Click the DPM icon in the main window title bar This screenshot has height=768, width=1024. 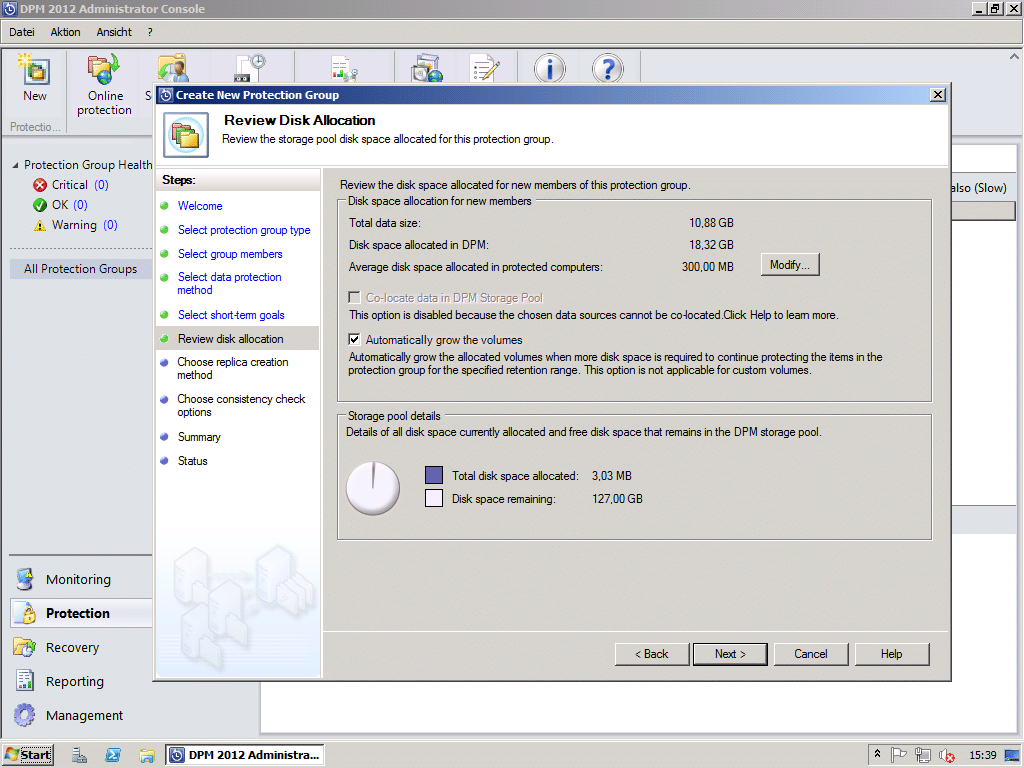coord(10,8)
